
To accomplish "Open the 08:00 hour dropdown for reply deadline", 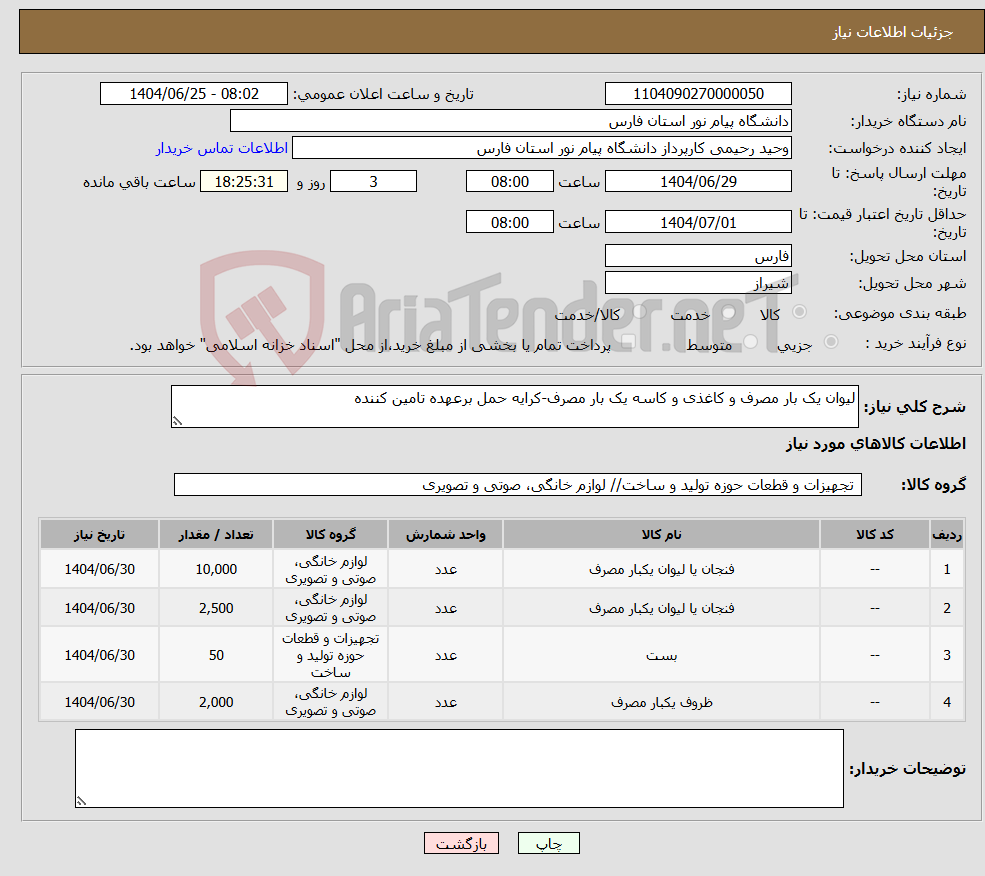I will 510,181.
